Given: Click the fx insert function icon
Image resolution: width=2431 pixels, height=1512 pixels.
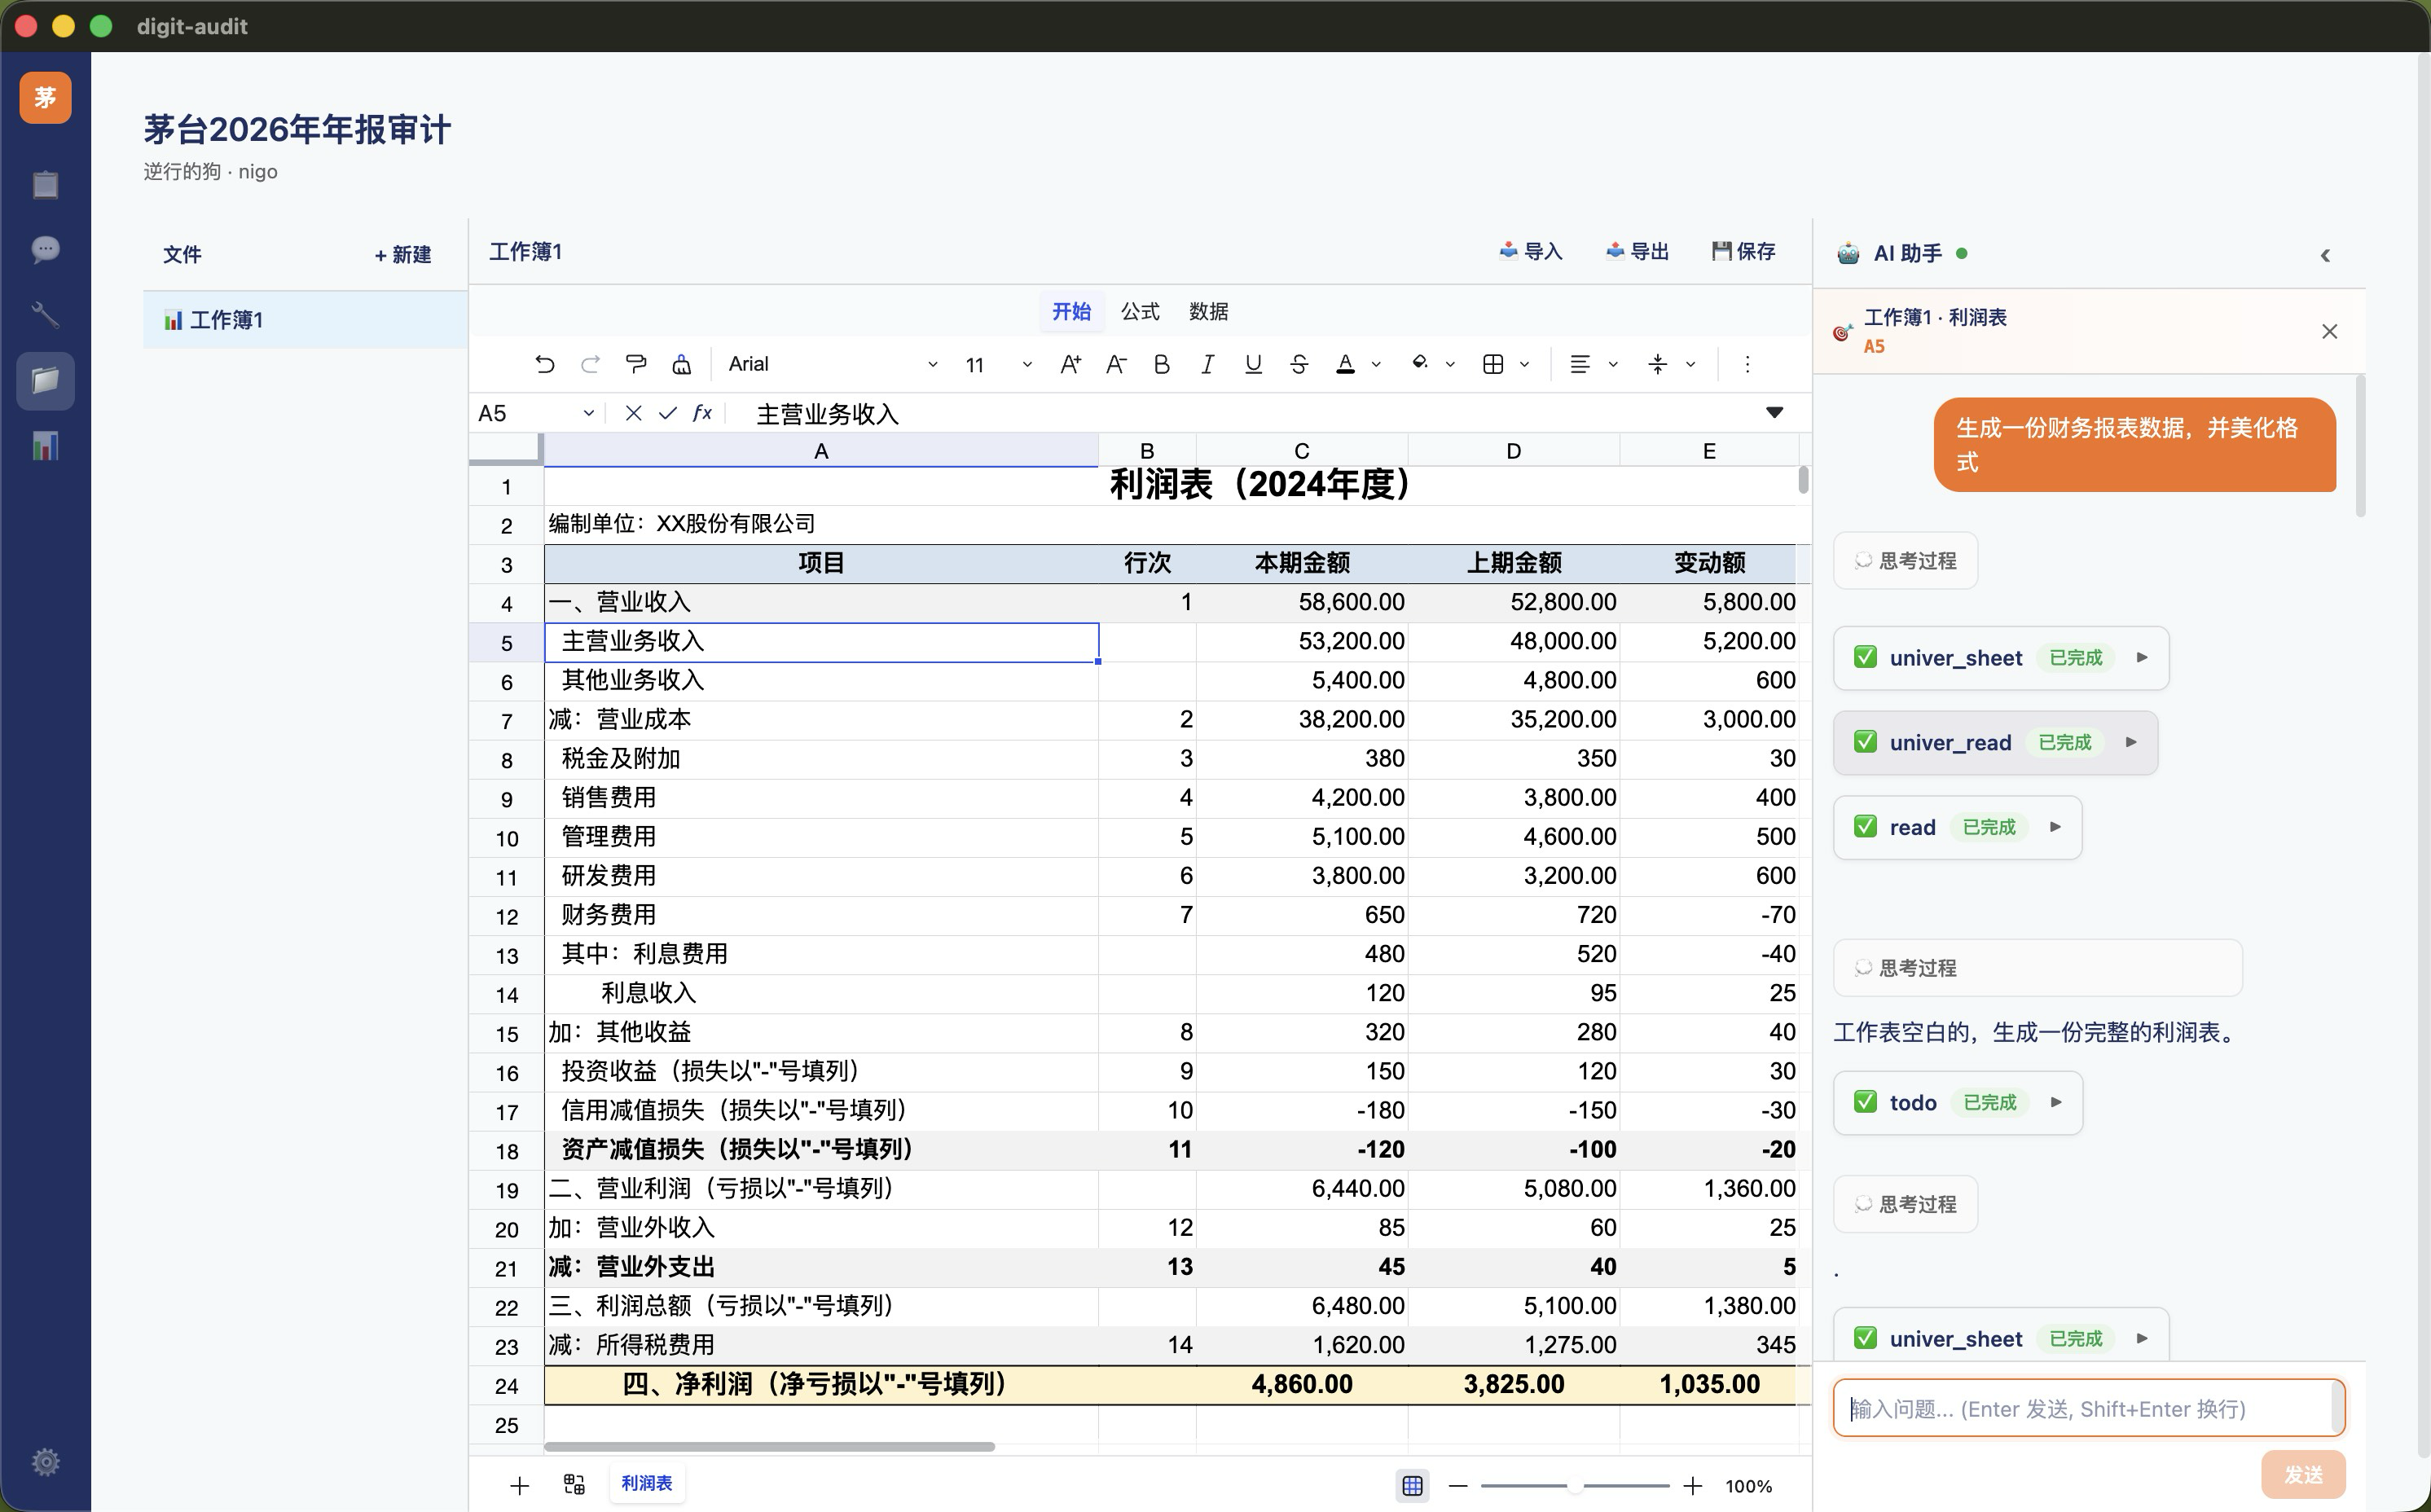Looking at the screenshot, I should [702, 413].
